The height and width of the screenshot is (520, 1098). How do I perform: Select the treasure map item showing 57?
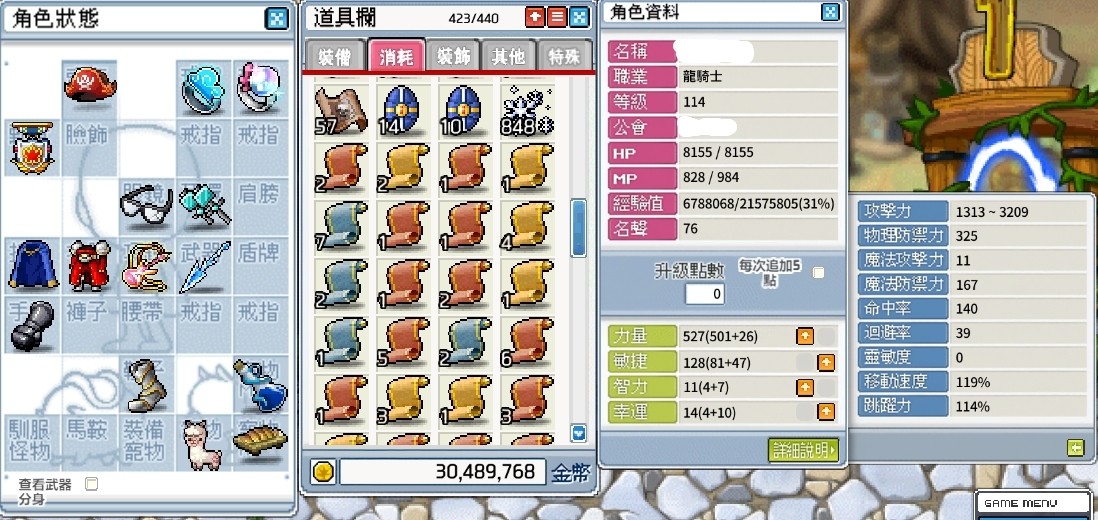point(340,111)
